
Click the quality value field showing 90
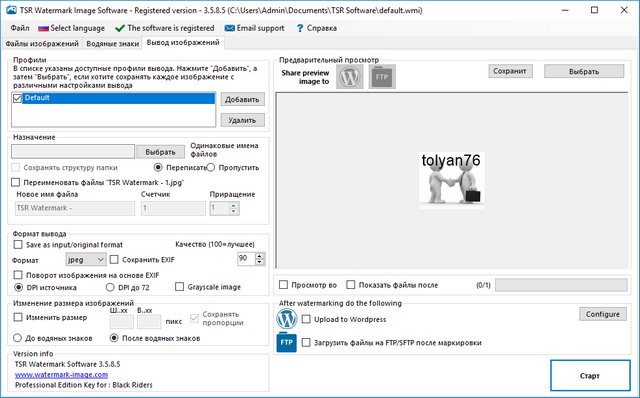pos(246,258)
